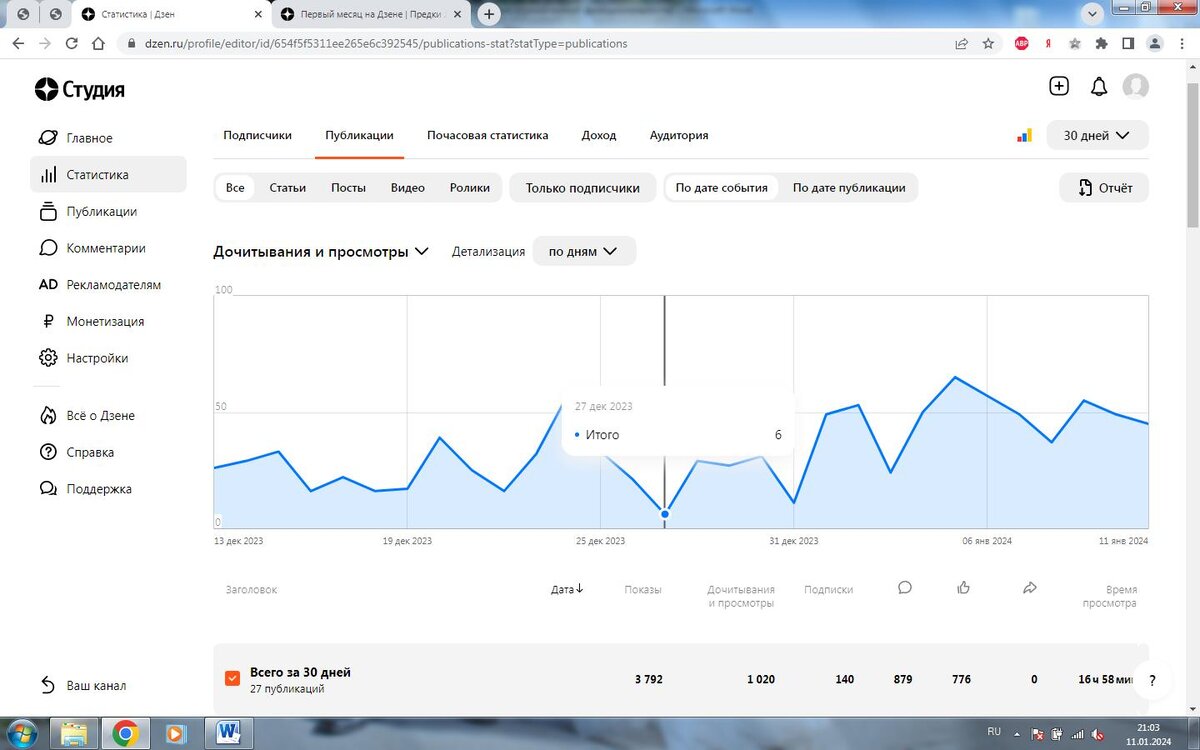The image size is (1200, 750).
Task: Open the 'Почасовая статистика' tab
Action: click(487, 135)
